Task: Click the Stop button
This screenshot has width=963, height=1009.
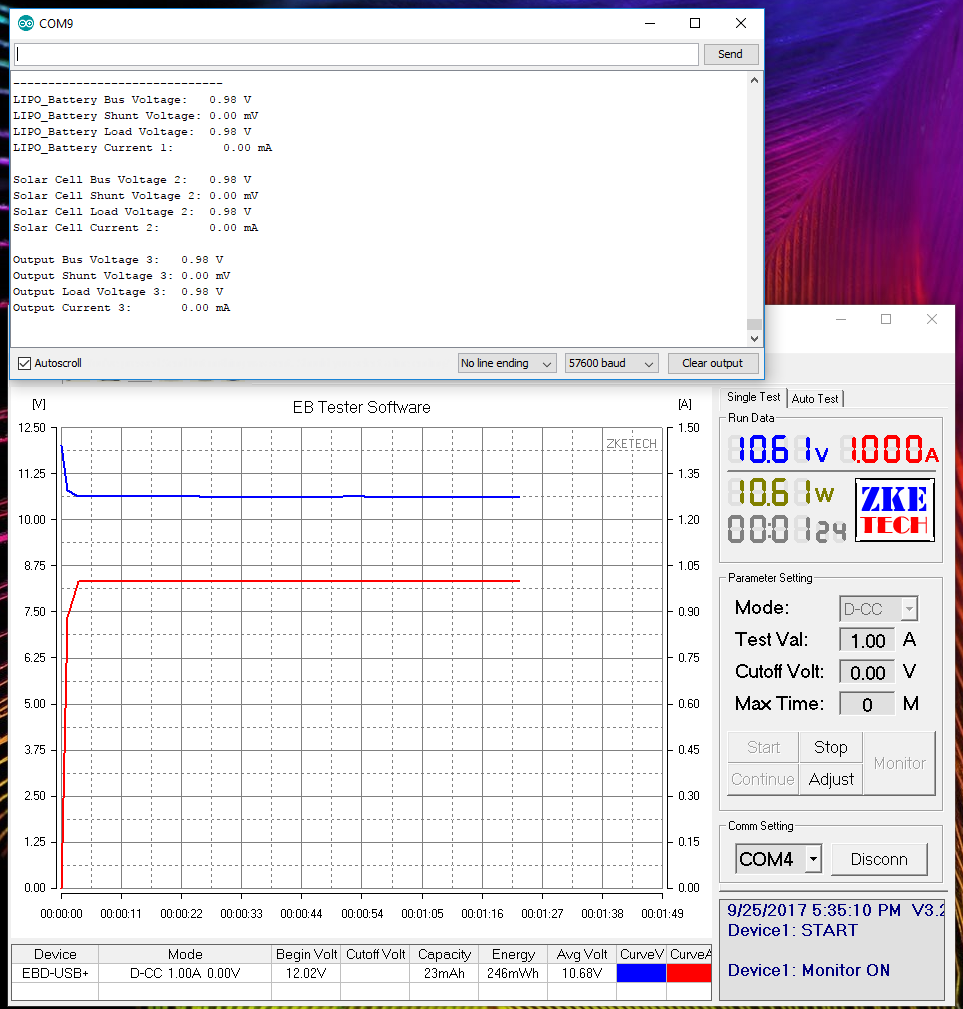Action: 830,747
